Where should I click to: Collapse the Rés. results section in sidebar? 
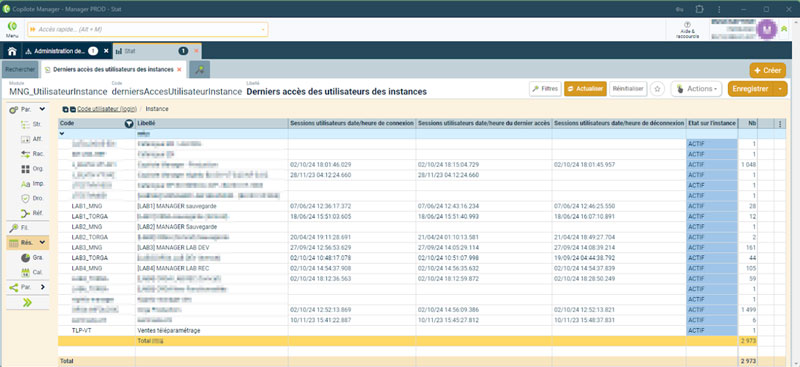(42, 242)
